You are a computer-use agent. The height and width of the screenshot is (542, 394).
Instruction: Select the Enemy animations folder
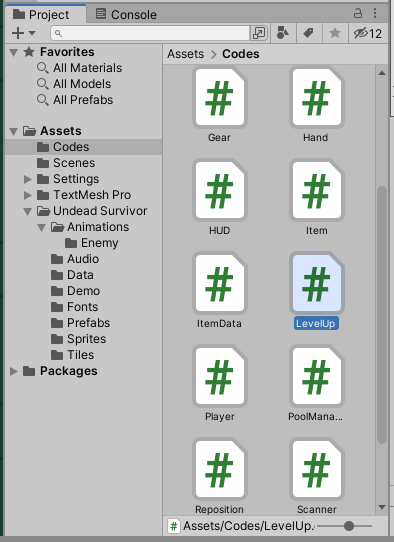pyautogui.click(x=84, y=243)
